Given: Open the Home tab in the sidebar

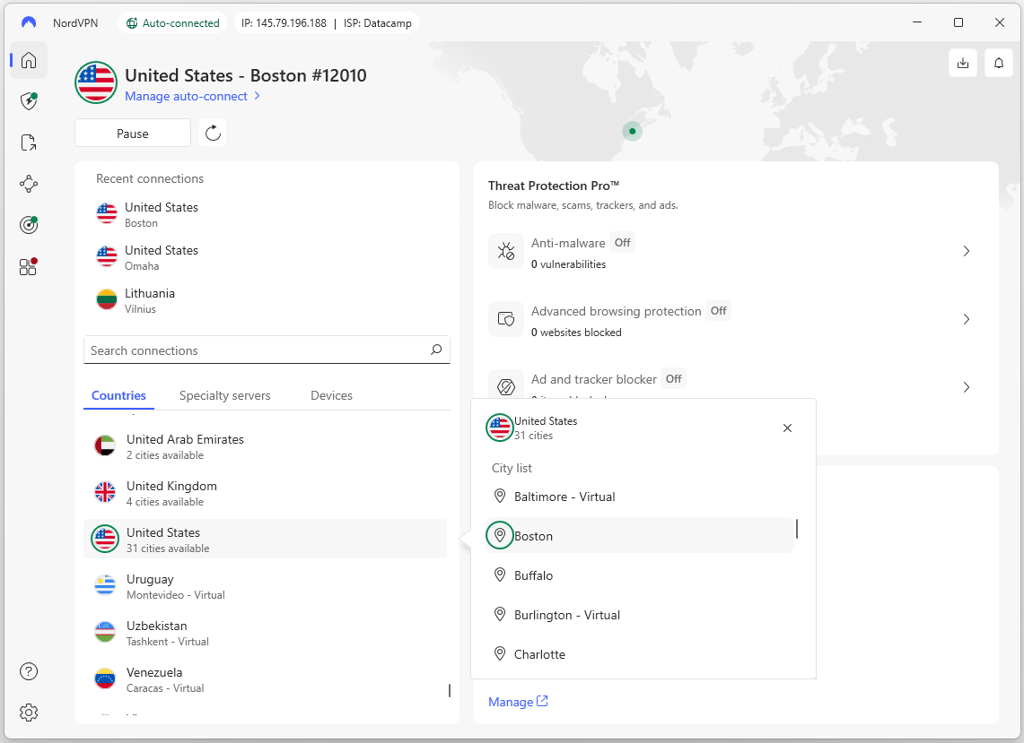Looking at the screenshot, I should click(29, 61).
